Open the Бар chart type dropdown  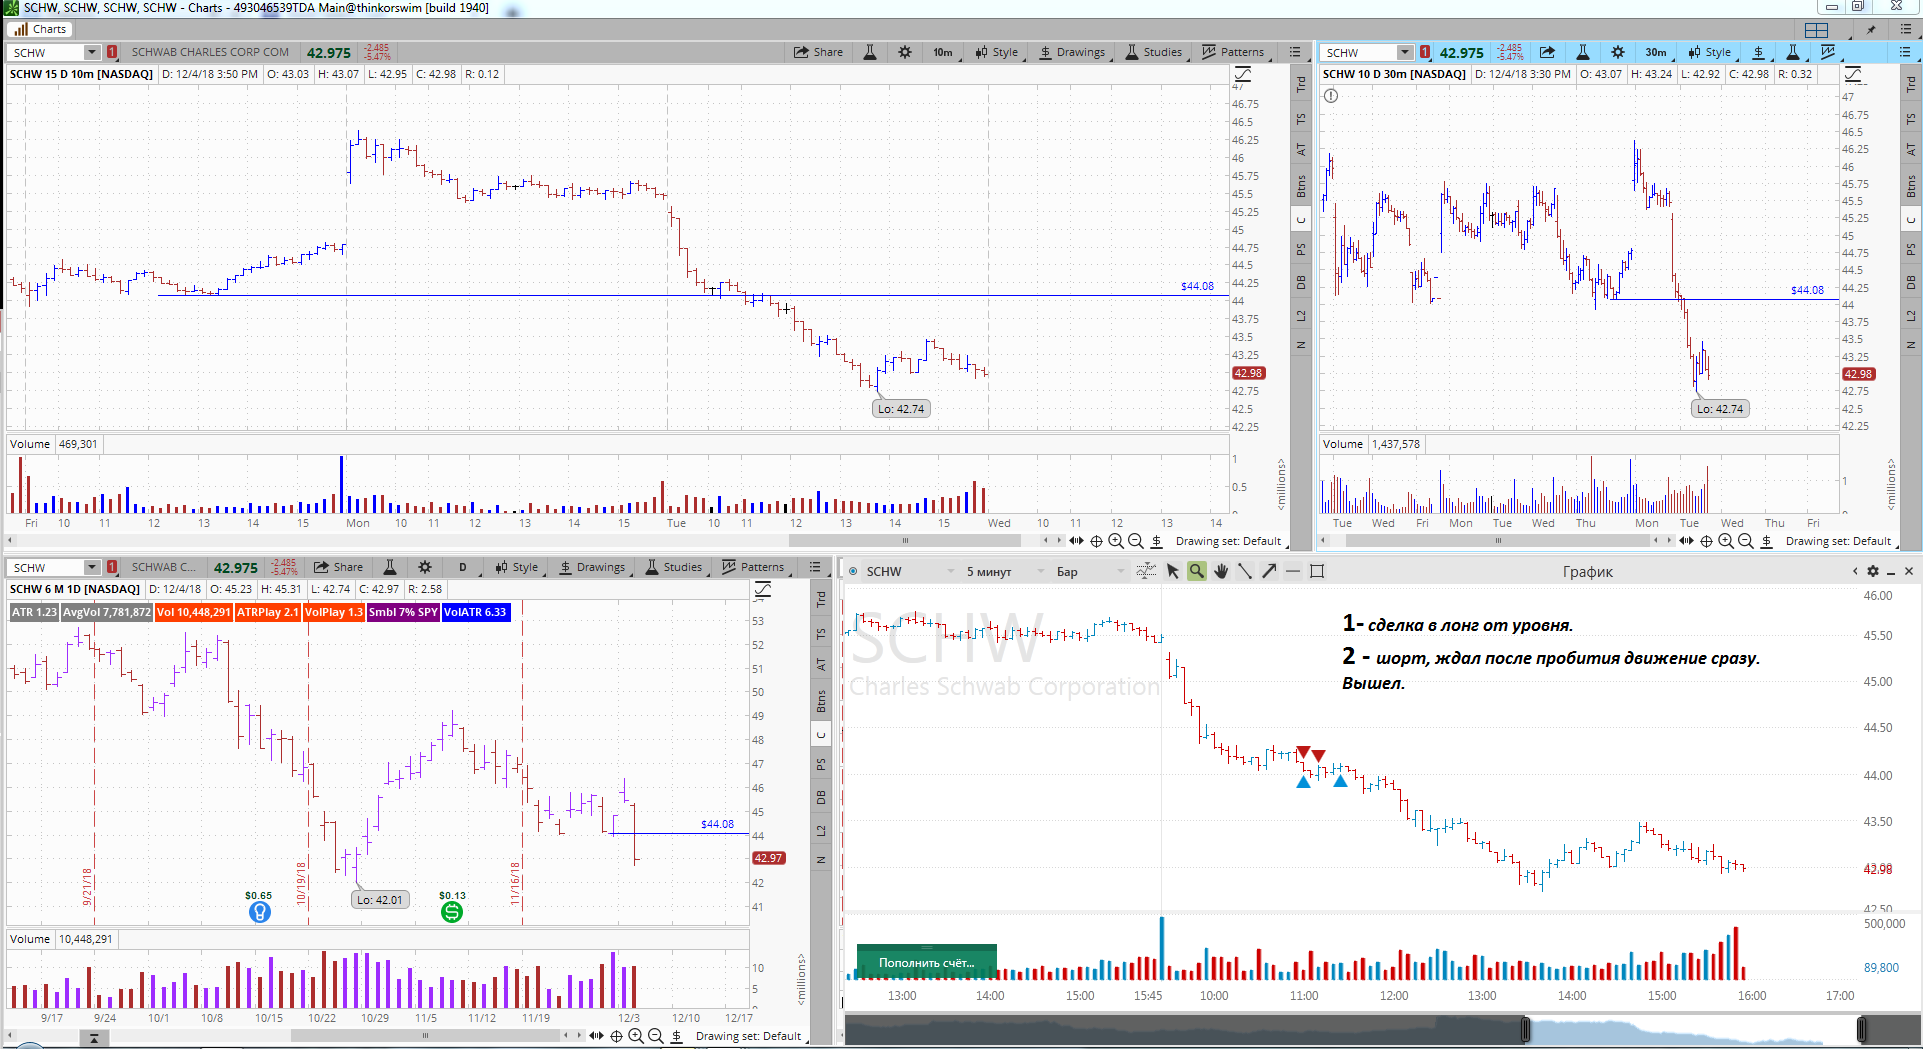[x=1090, y=572]
